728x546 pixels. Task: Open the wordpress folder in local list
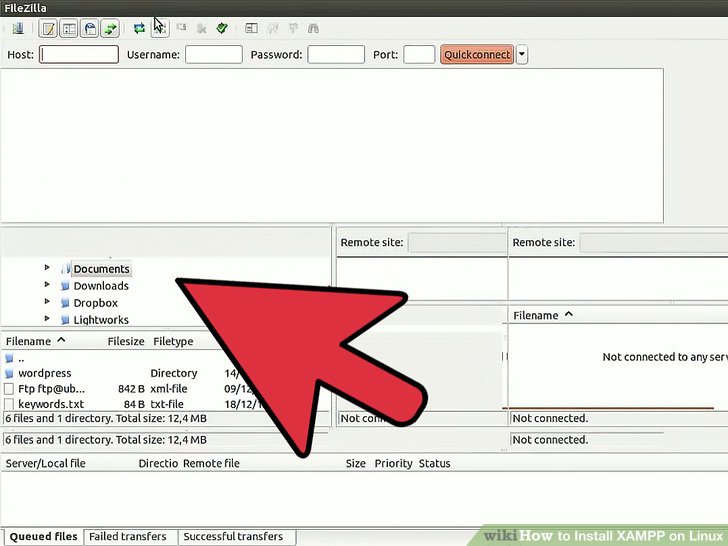44,373
